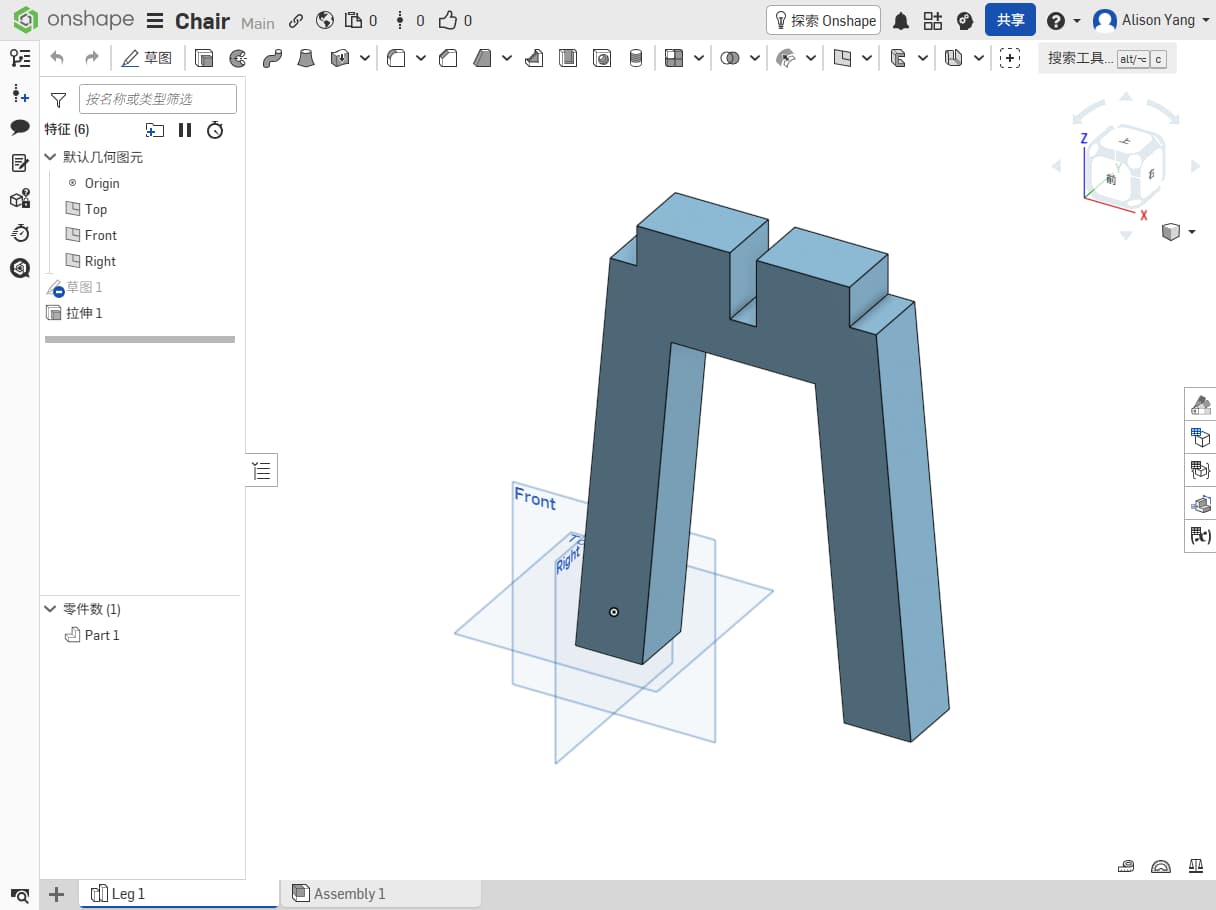Select the Loft tool
Screen dimensions: 1216x910
(x=306, y=58)
